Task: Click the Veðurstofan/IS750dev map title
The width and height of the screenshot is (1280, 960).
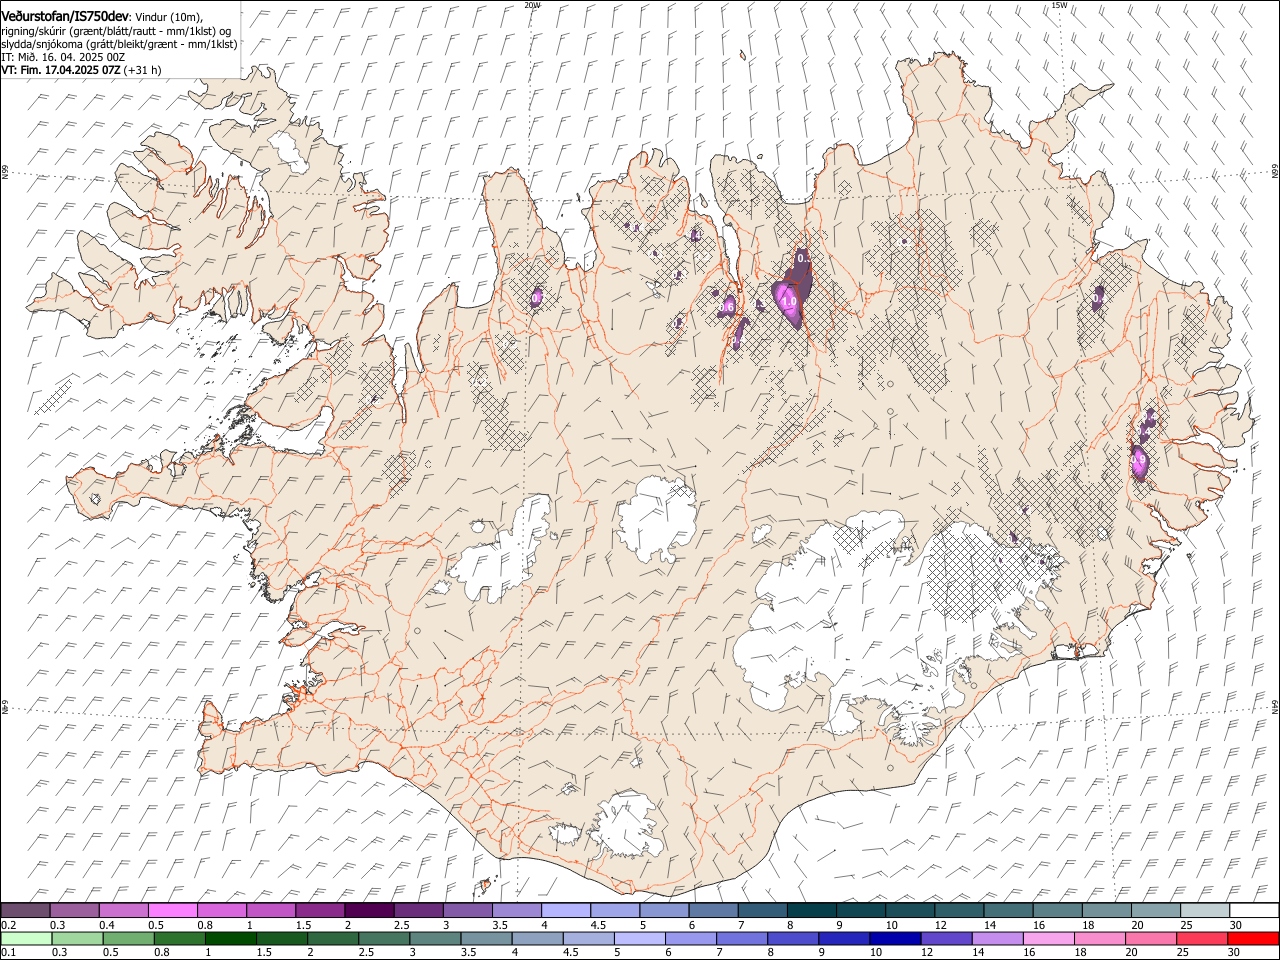Action: click(x=64, y=17)
